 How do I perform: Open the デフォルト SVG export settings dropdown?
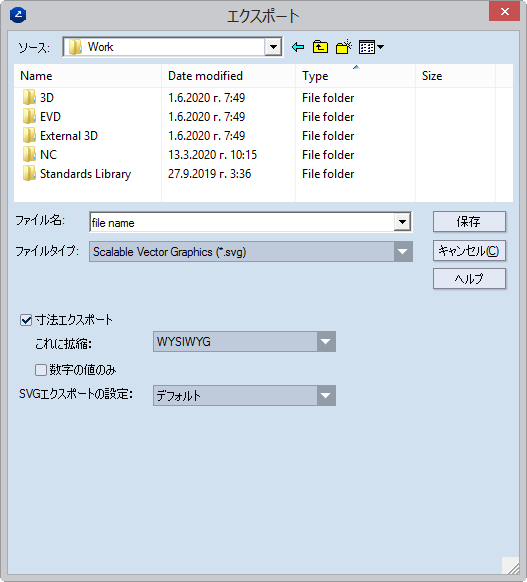326,396
